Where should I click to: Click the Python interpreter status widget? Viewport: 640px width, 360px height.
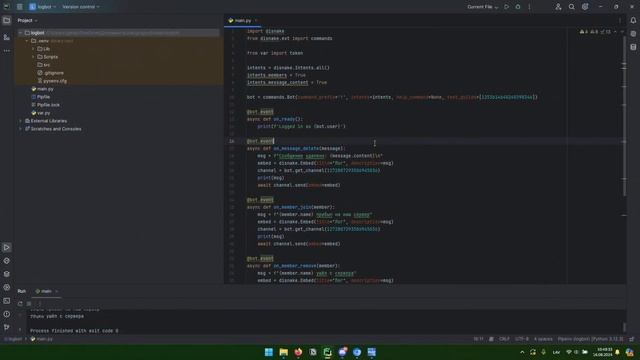pyautogui.click(x=590, y=339)
